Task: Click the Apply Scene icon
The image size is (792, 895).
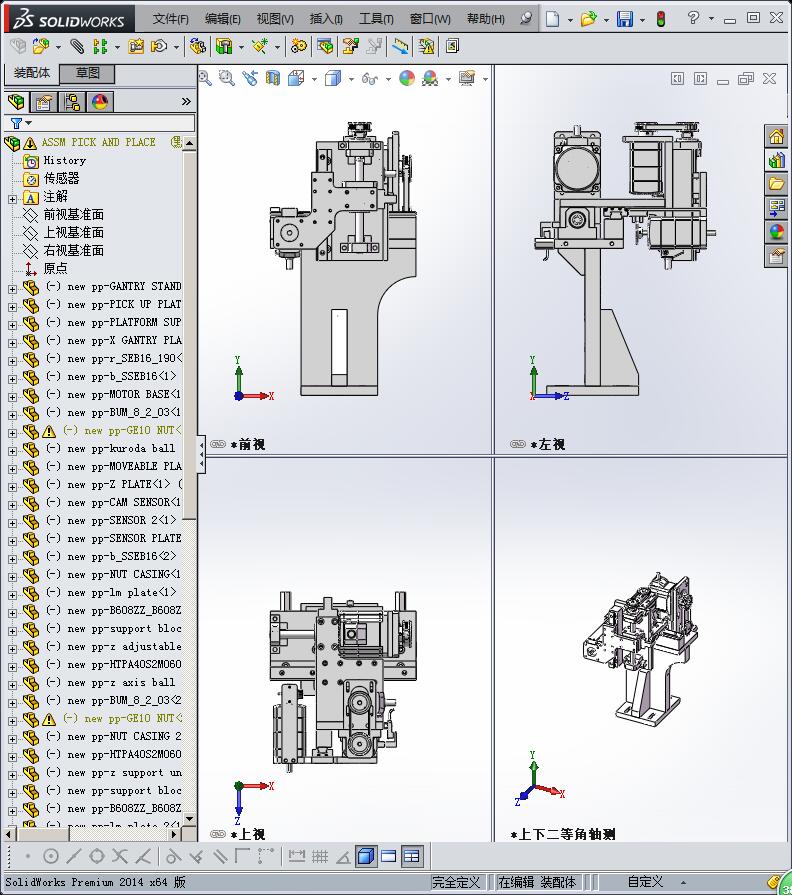Action: click(x=430, y=78)
